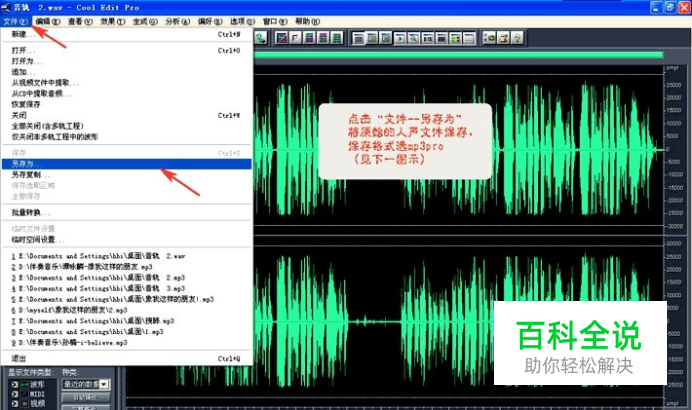
Task: Choose 全部关闭(含多轨工程) menu entry
Action: (127, 126)
